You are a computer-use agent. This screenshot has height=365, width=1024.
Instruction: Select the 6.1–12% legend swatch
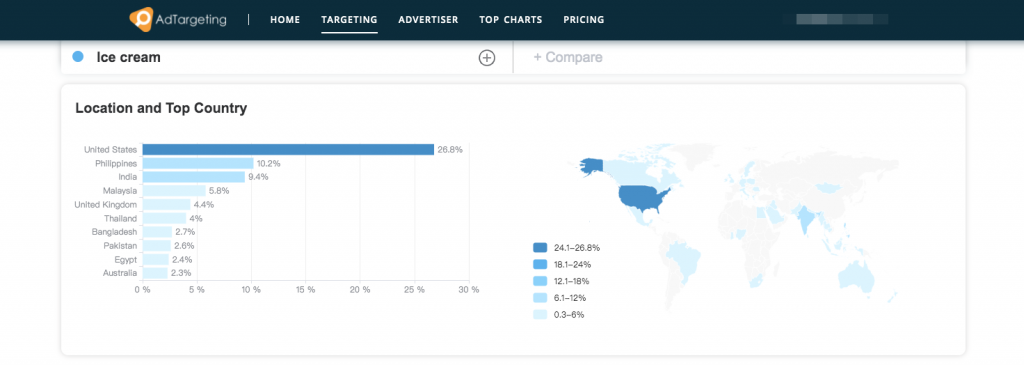click(540, 298)
